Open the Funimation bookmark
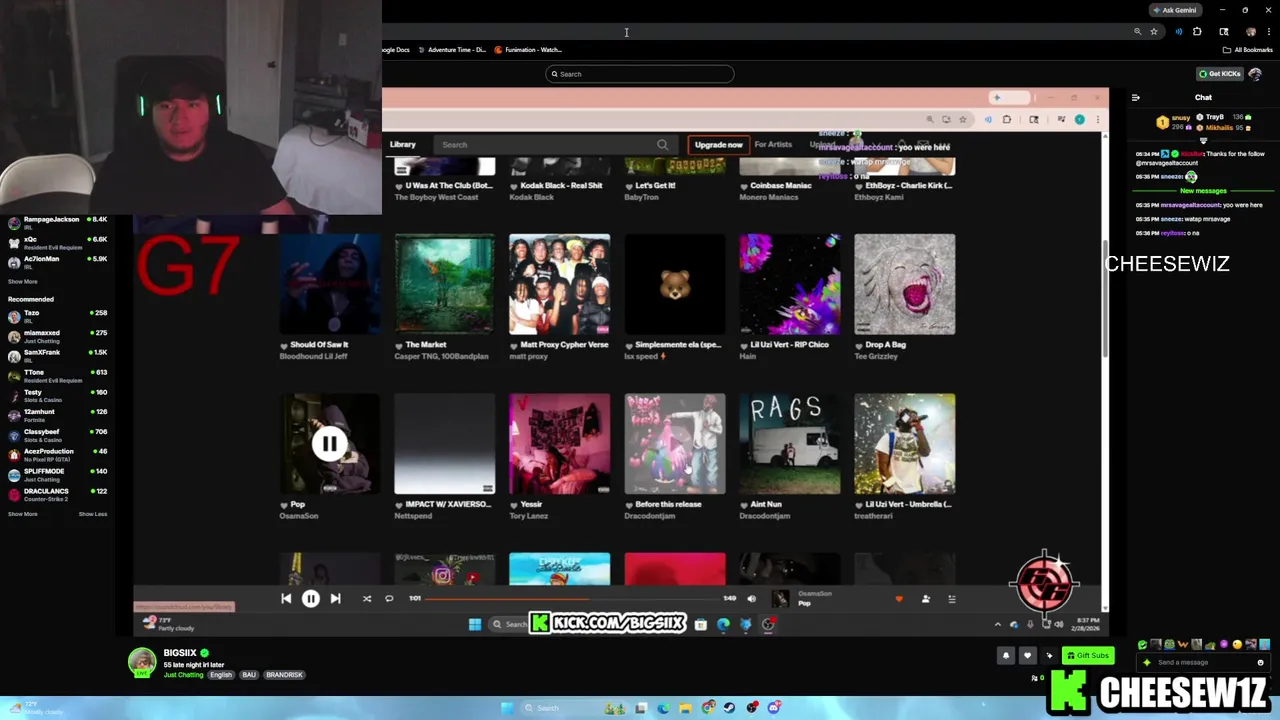Image resolution: width=1280 pixels, height=720 pixels. tap(529, 50)
